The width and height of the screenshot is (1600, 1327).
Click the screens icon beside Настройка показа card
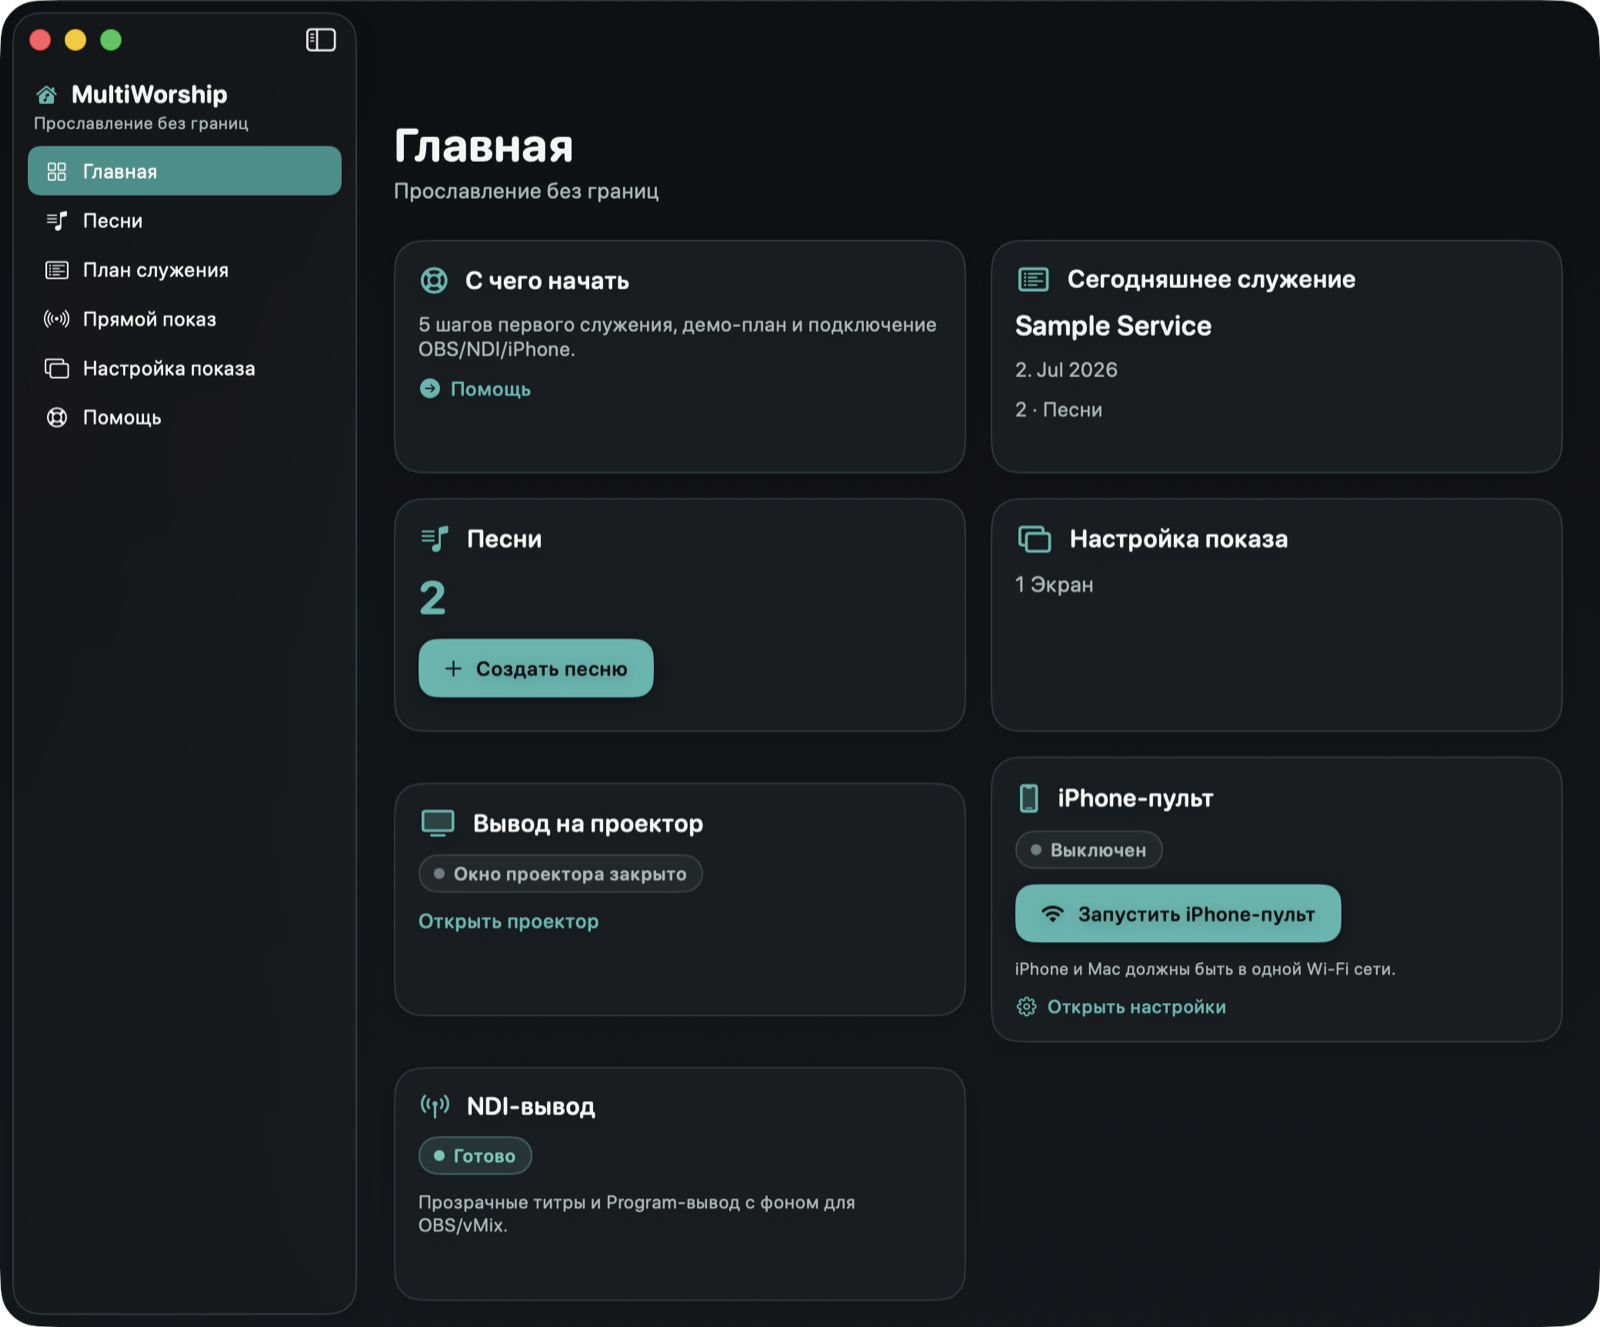tap(1035, 539)
